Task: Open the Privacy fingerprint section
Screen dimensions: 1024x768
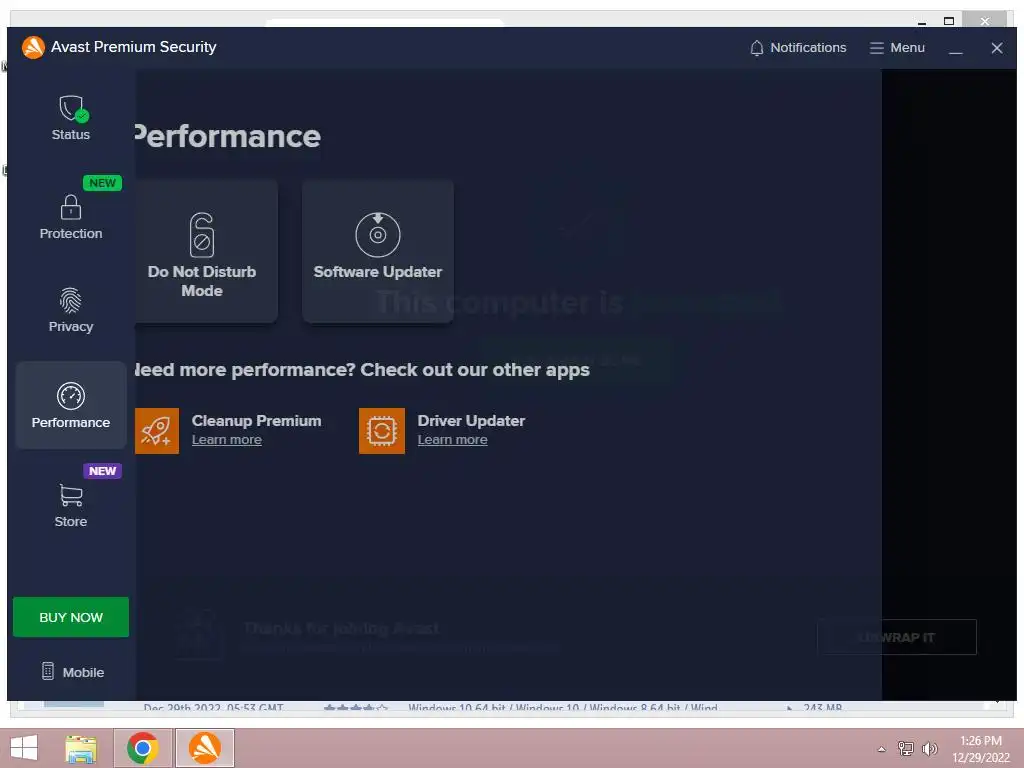Action: coord(71,310)
